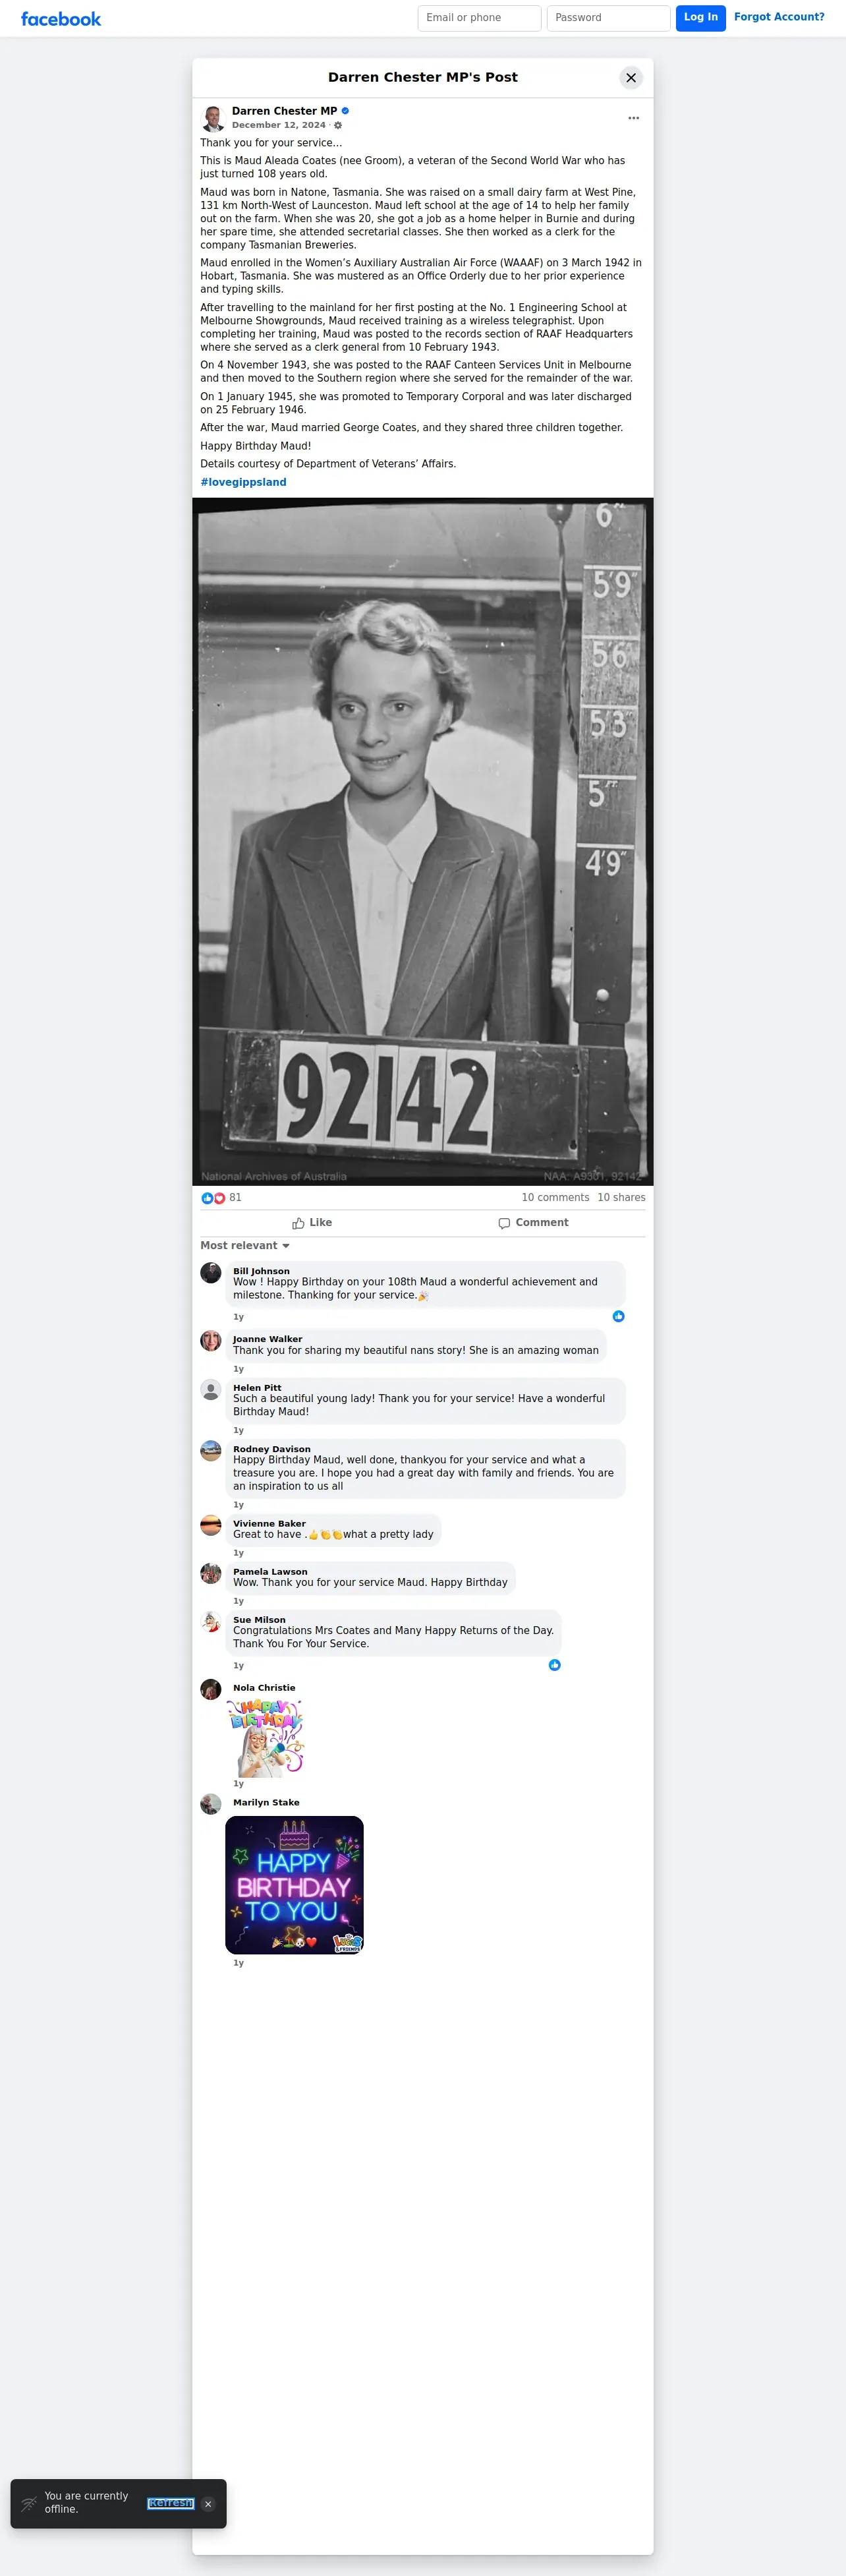846x2576 pixels.
Task: Click the Facebook logo
Action: [61, 19]
